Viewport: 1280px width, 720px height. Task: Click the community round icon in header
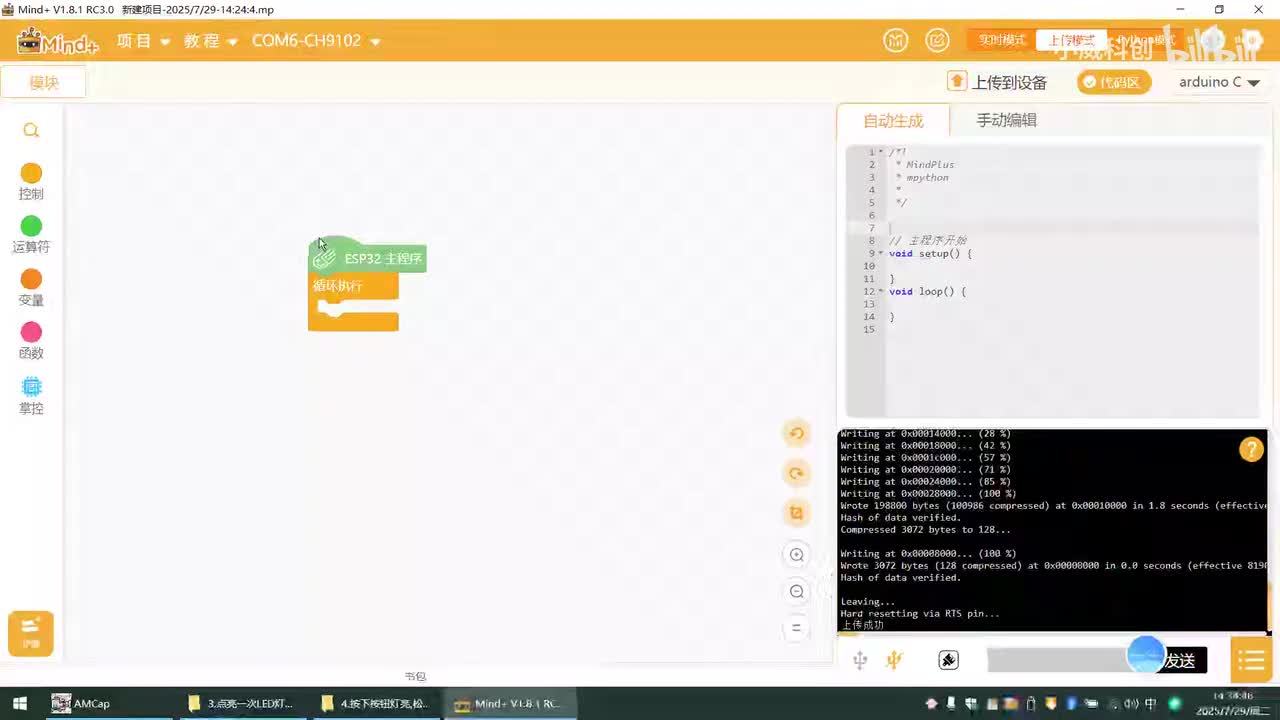click(x=895, y=41)
